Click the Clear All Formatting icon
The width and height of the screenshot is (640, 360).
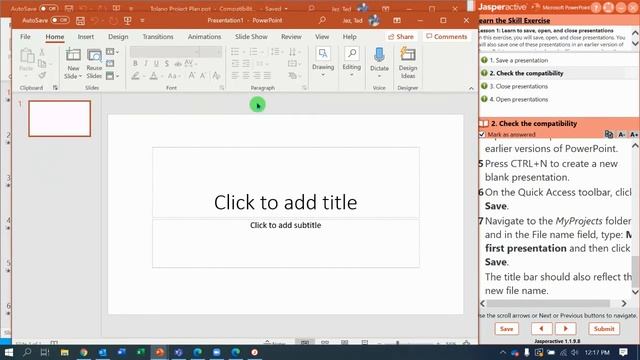(x=216, y=76)
